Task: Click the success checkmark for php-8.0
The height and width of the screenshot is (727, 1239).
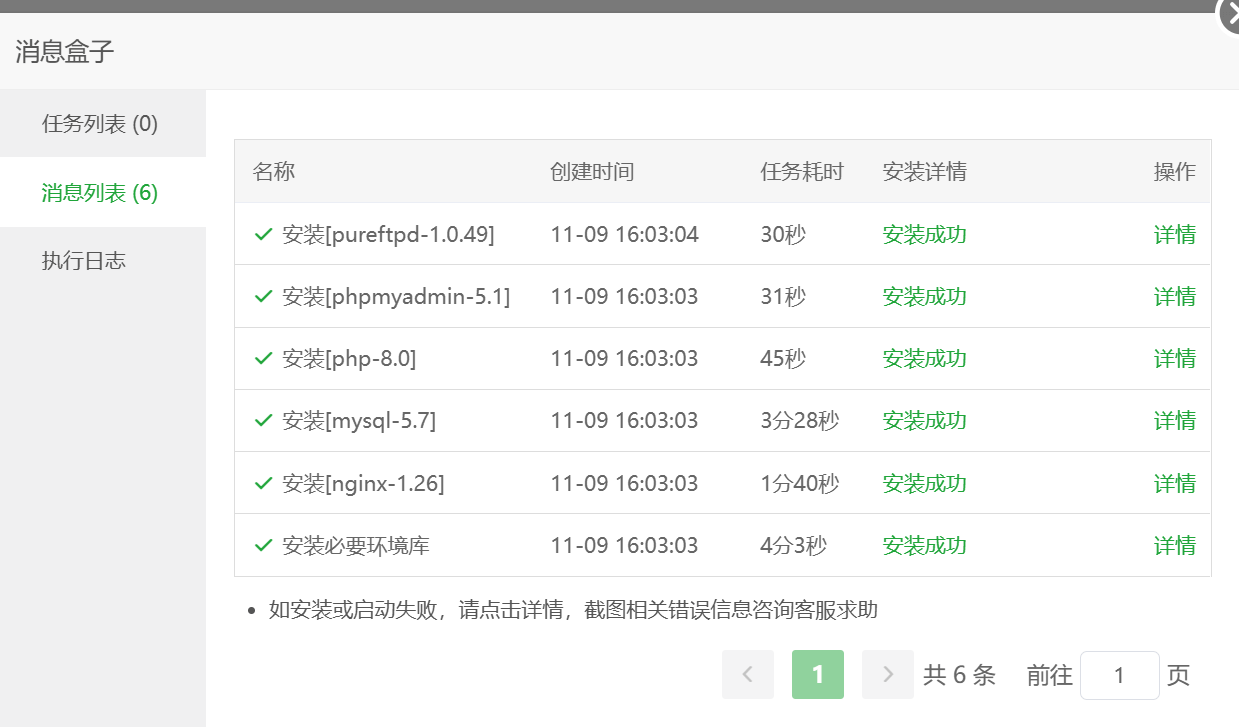Action: tap(264, 358)
